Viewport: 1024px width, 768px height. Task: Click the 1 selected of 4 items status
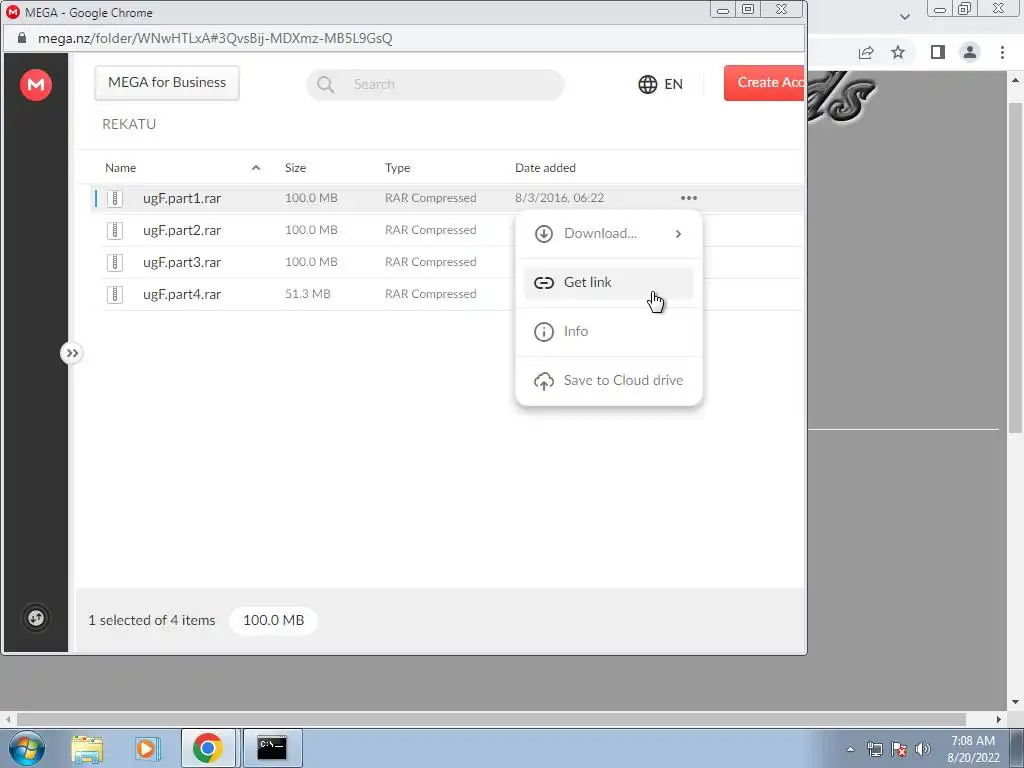[152, 620]
